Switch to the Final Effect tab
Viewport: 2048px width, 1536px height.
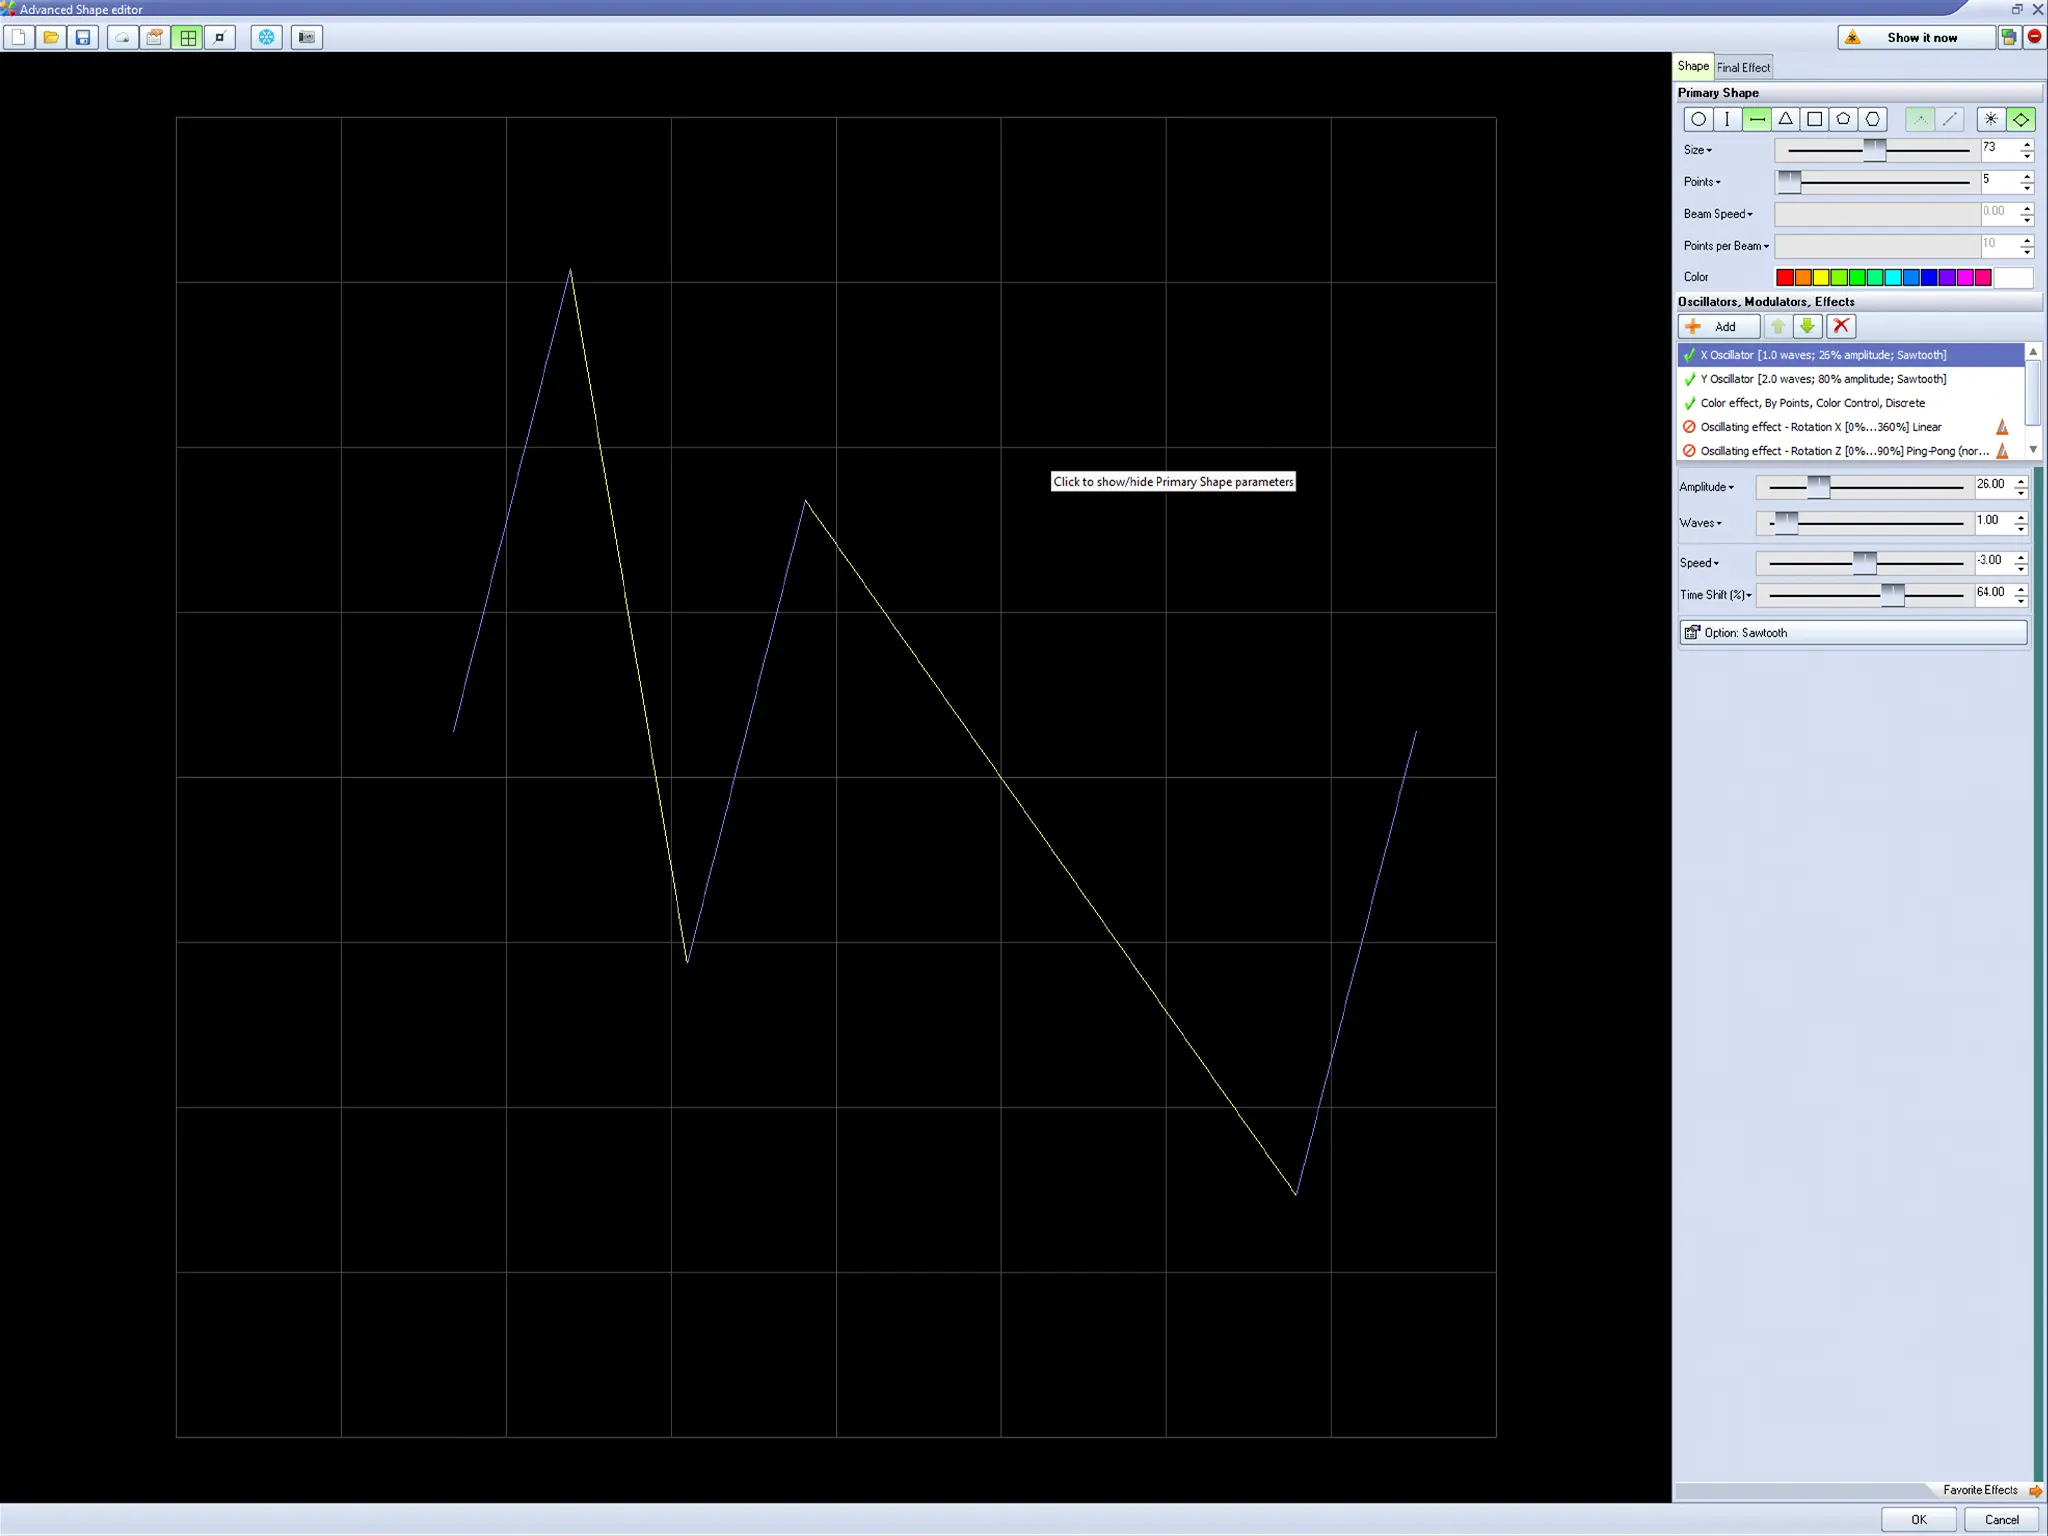[x=1743, y=67]
